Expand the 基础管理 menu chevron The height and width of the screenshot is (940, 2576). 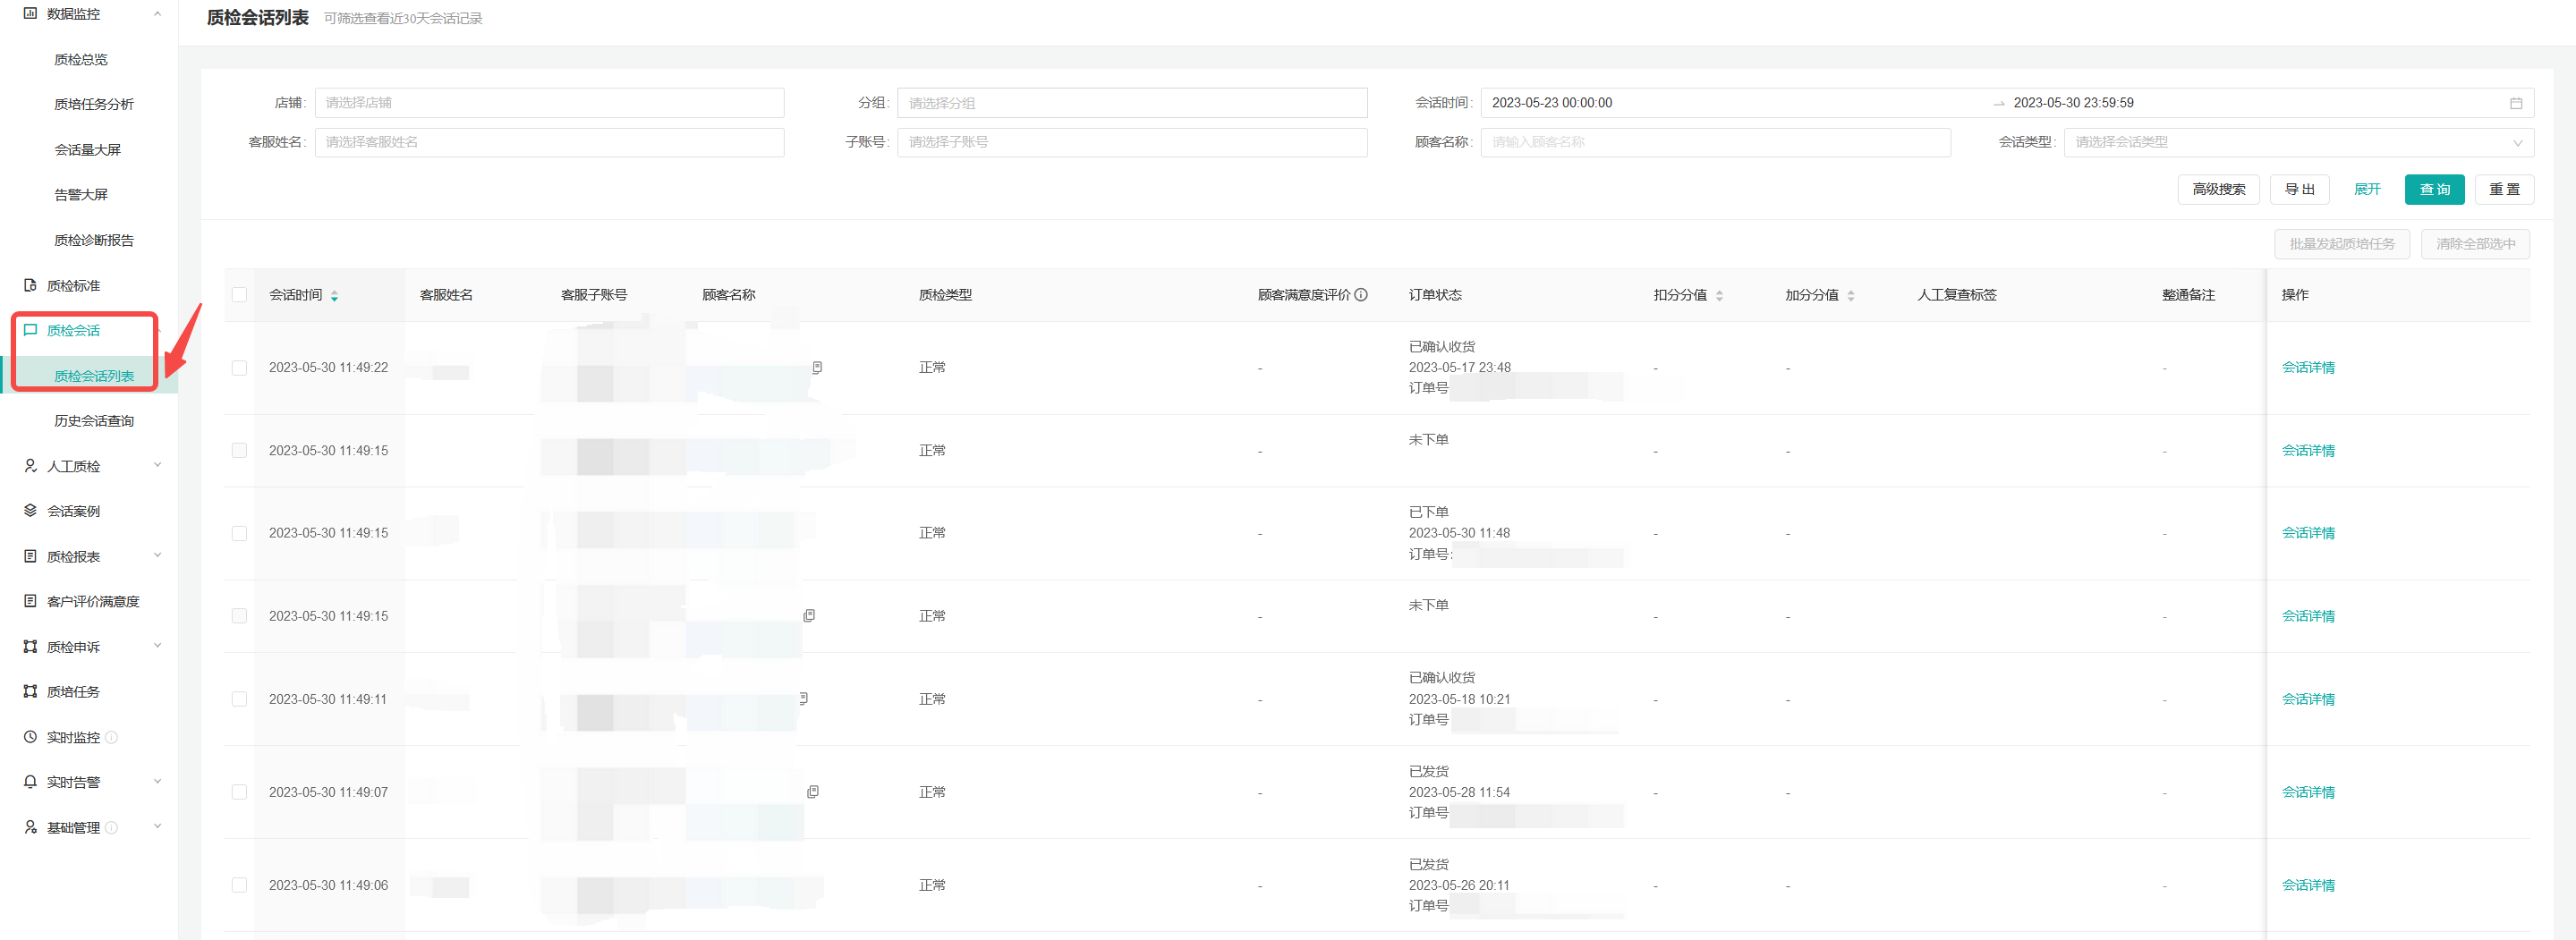(157, 827)
